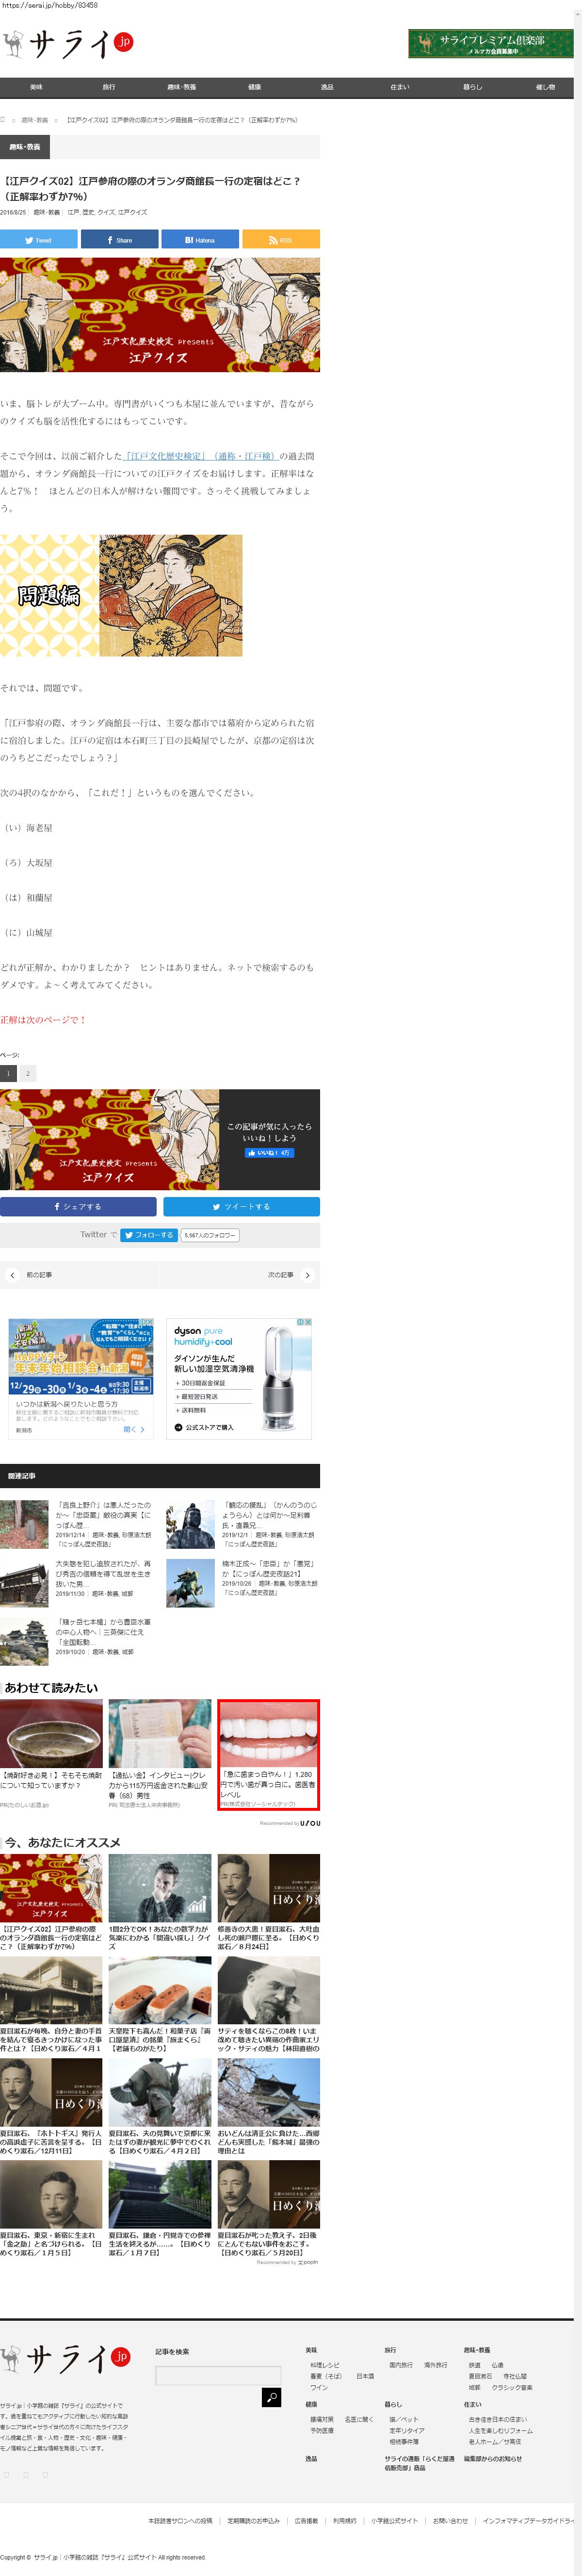Click the blue ツイートする button below the banner
582x2576 pixels.
241,1207
